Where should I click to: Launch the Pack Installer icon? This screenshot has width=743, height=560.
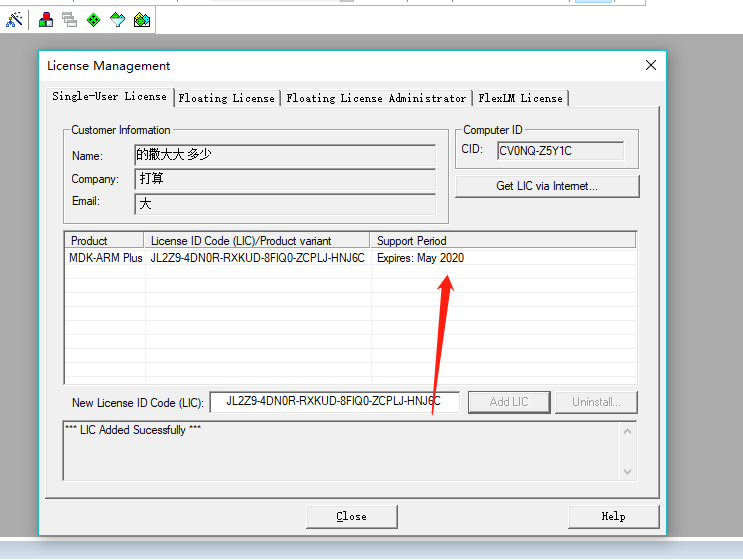point(142,20)
